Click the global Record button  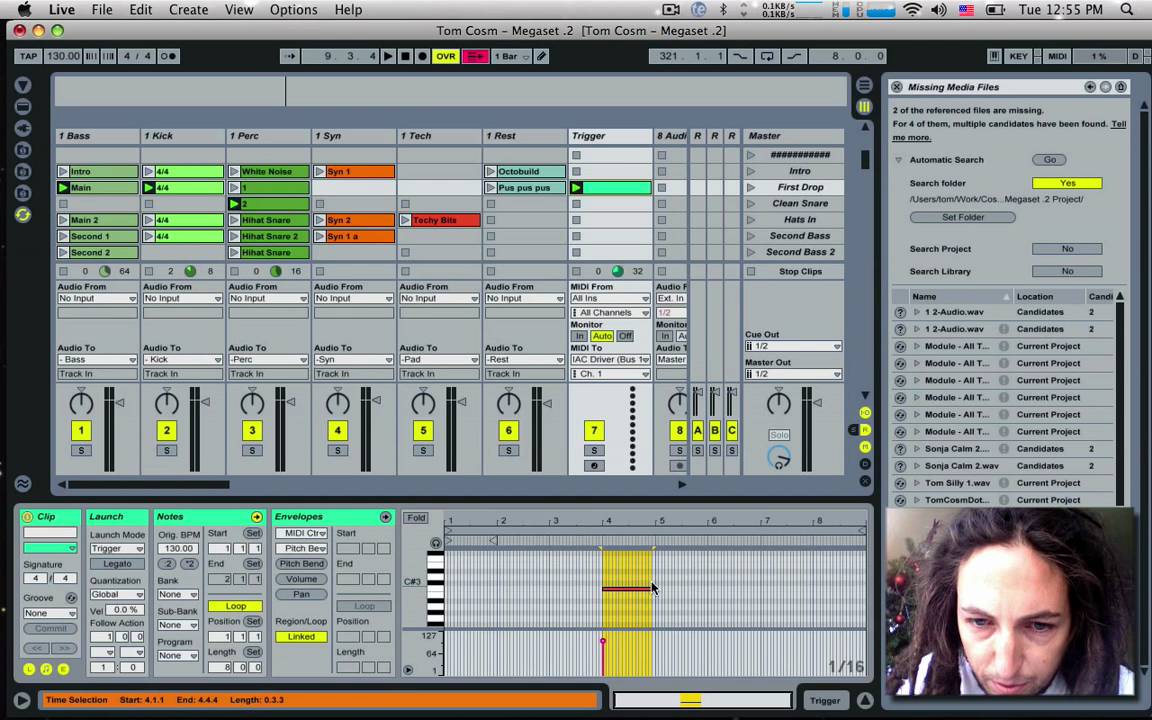click(422, 56)
